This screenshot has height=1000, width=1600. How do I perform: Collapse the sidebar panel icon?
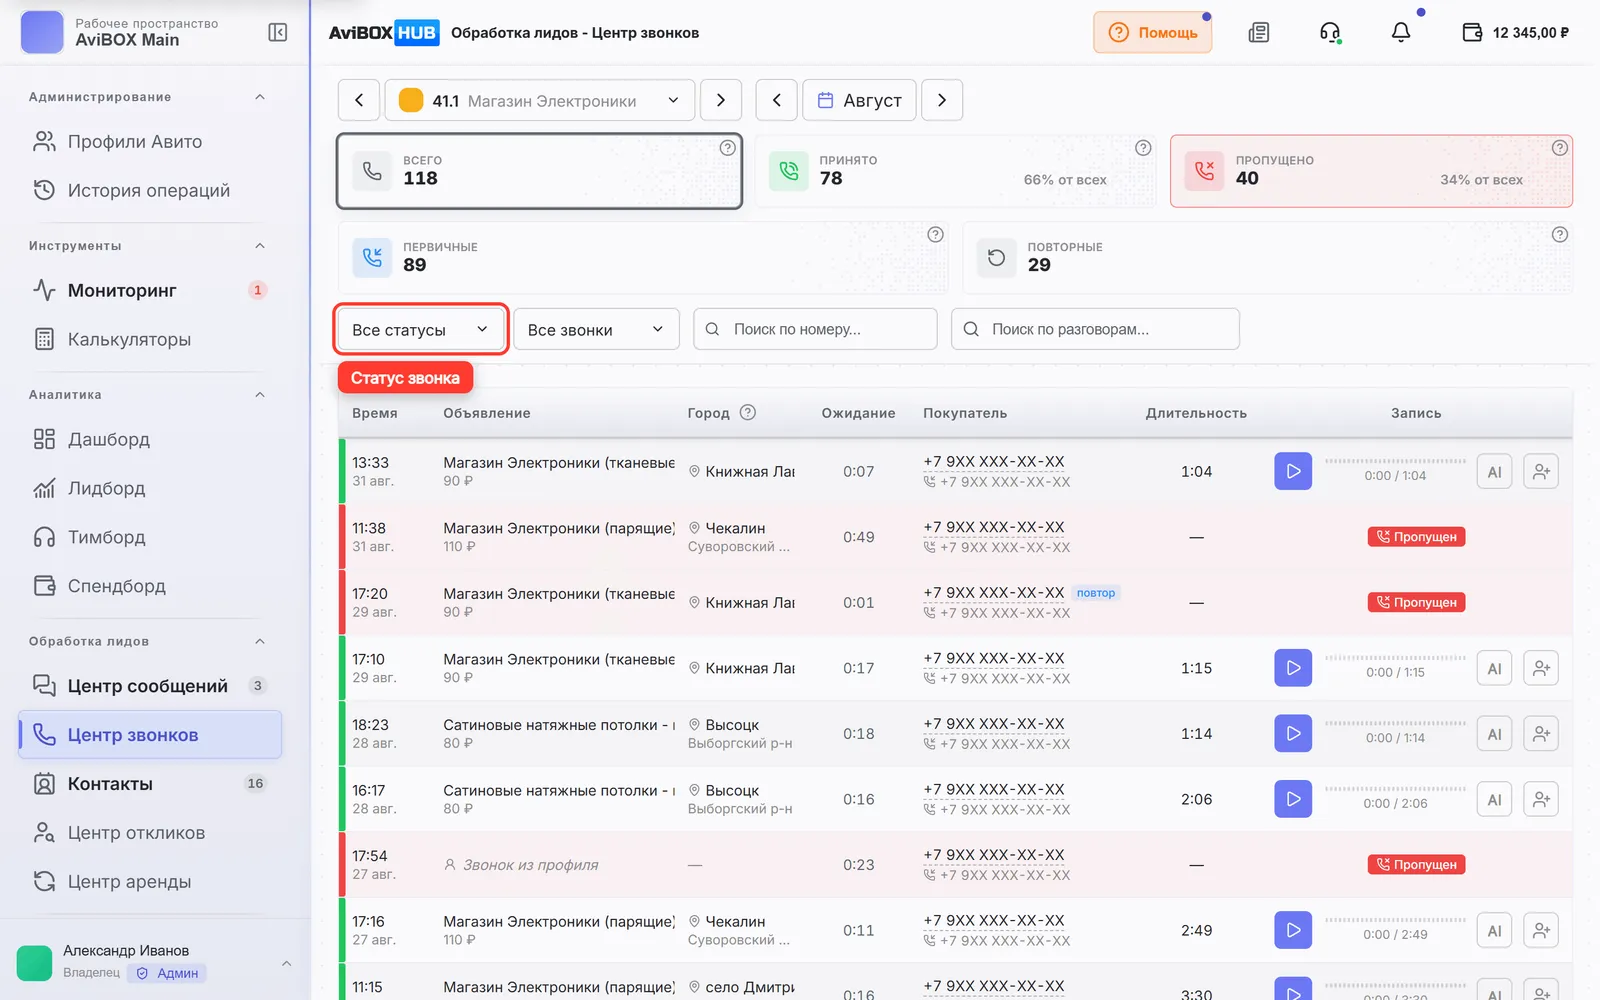[278, 33]
